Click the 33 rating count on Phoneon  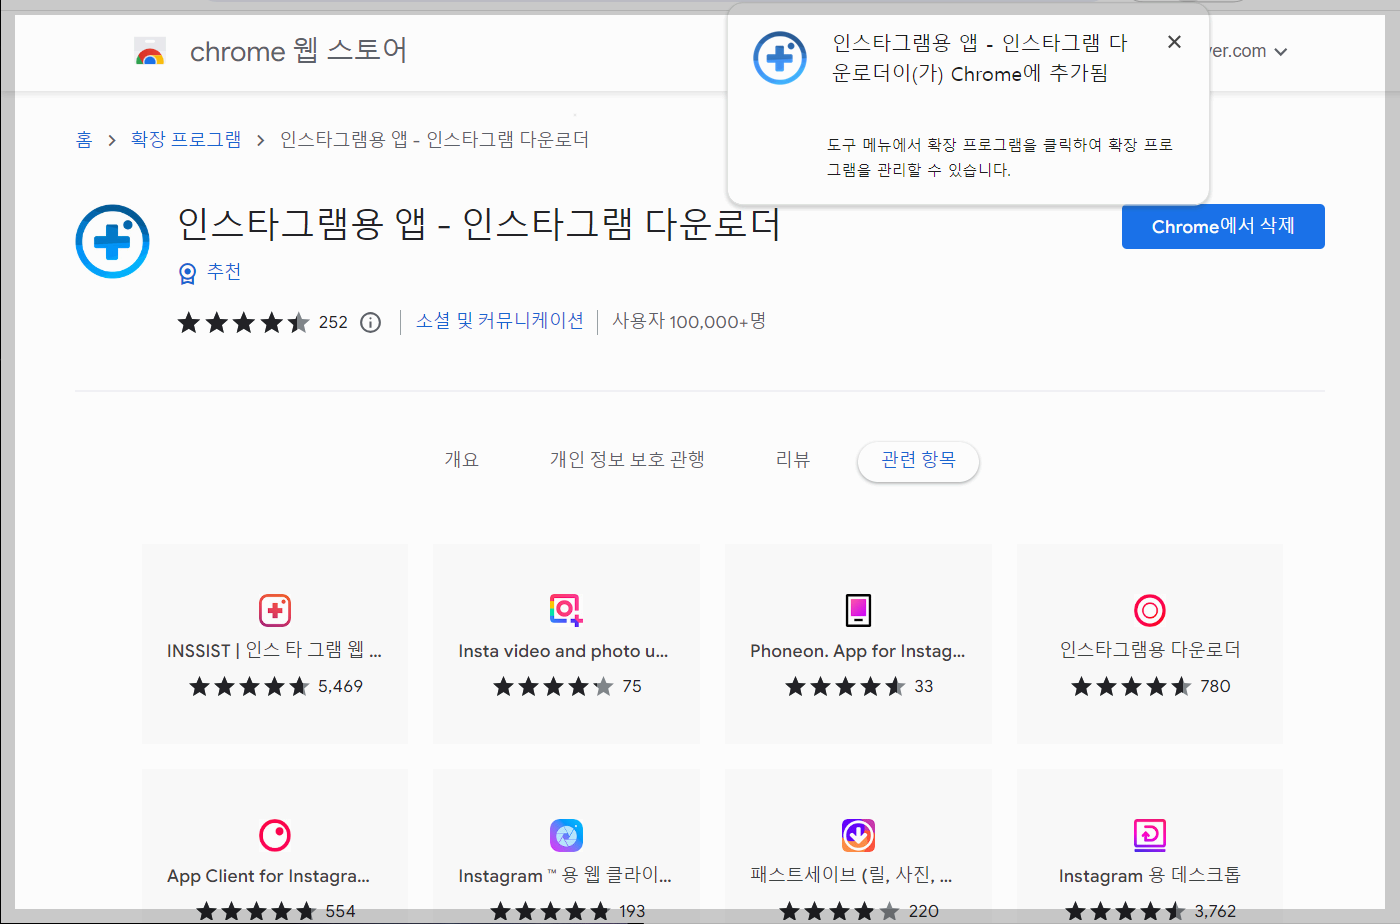(x=924, y=687)
